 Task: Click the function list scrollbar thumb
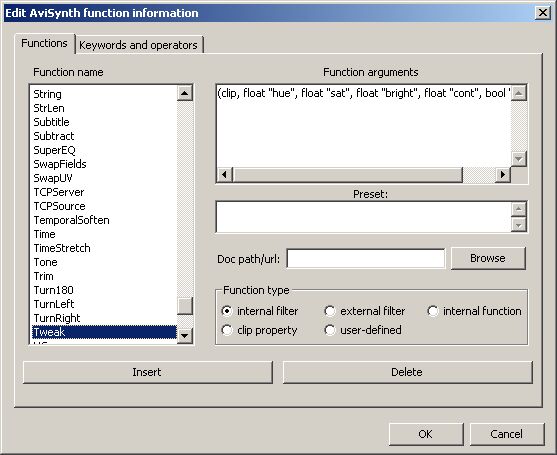click(x=185, y=306)
